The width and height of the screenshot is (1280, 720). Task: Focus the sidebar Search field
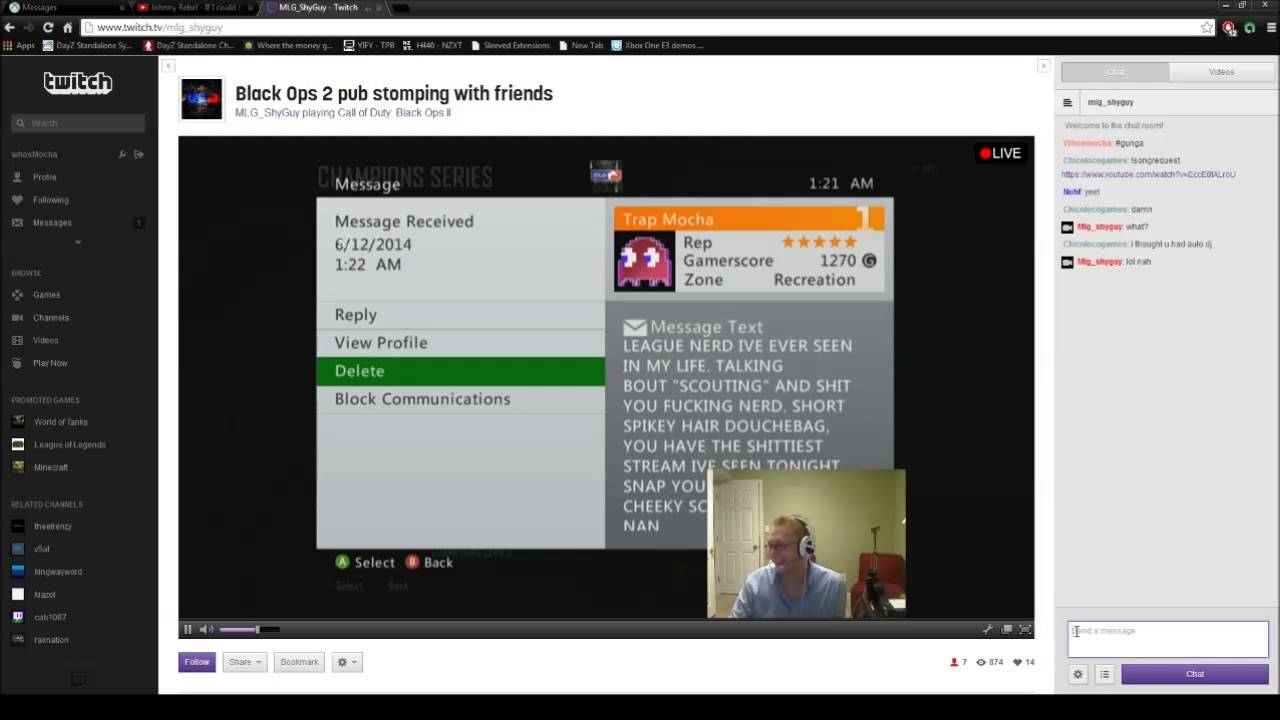click(78, 123)
